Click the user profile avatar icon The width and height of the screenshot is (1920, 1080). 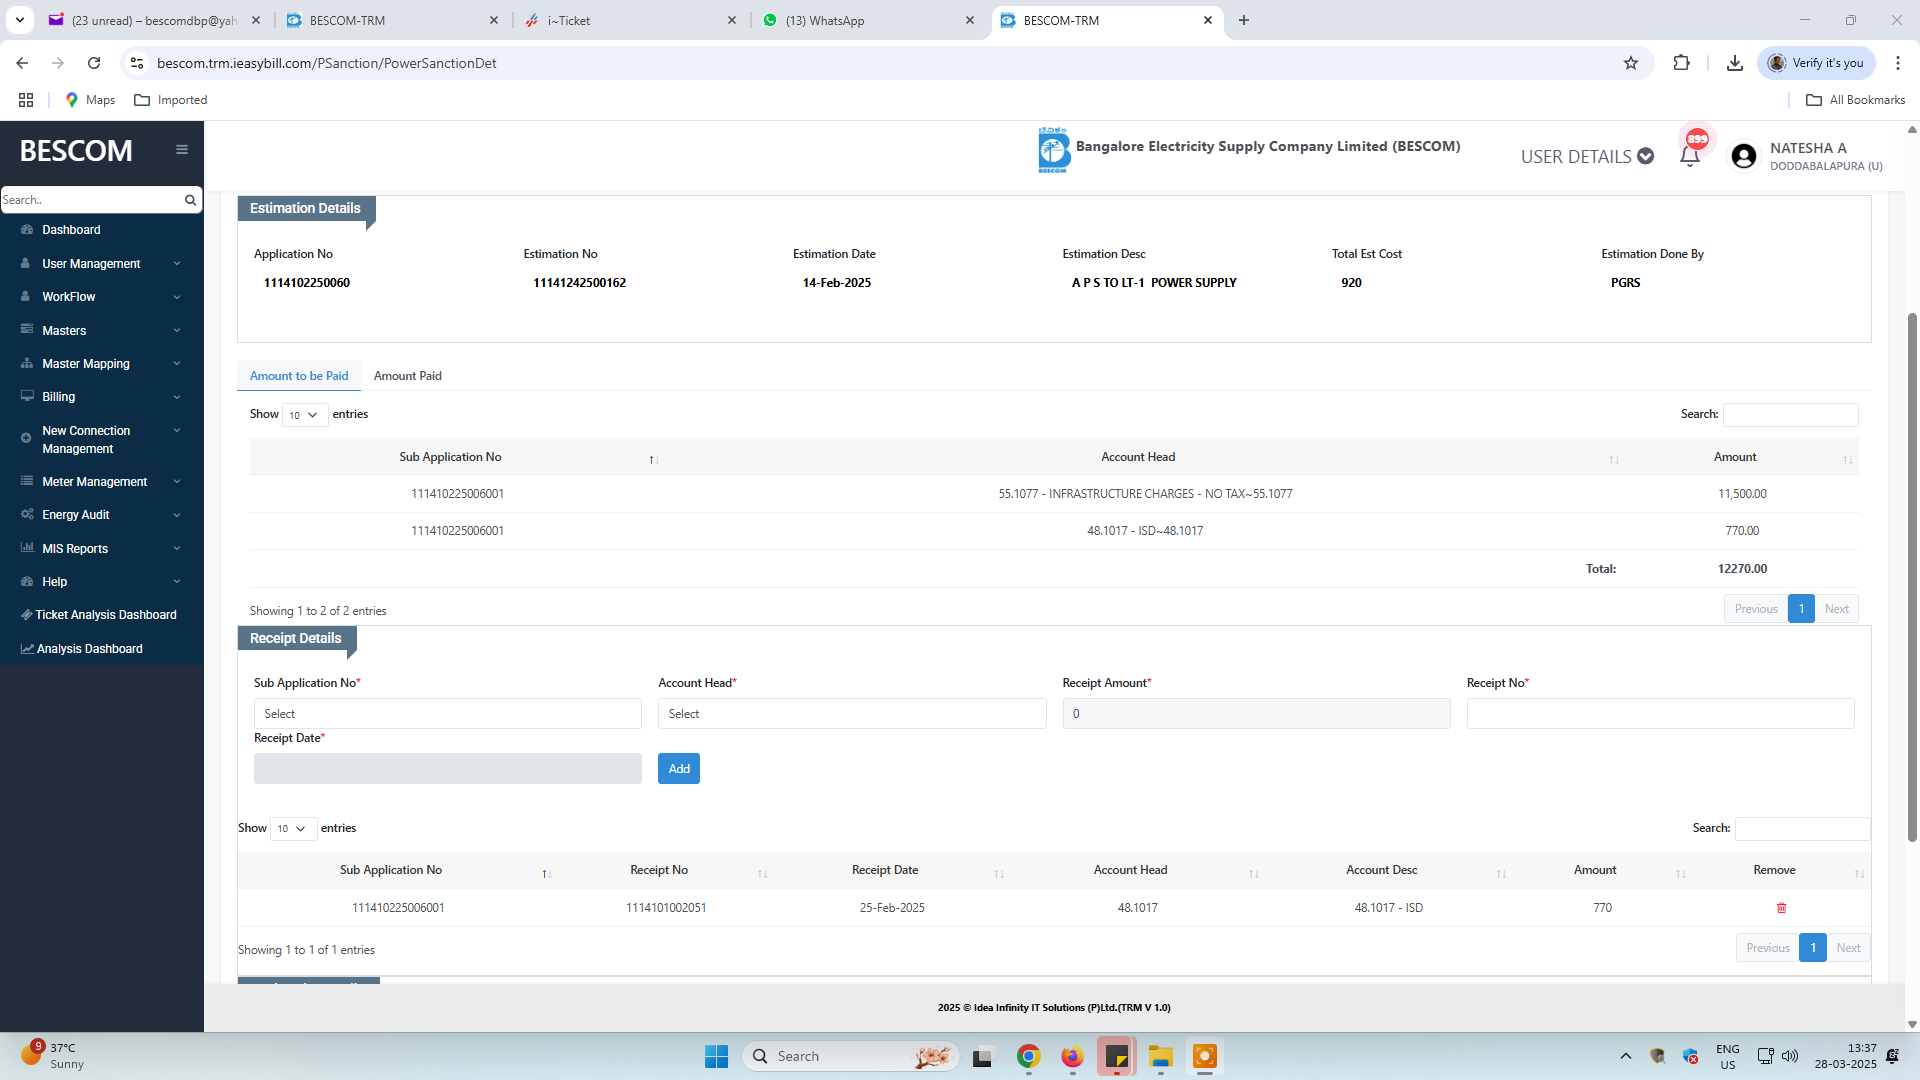tap(1743, 156)
